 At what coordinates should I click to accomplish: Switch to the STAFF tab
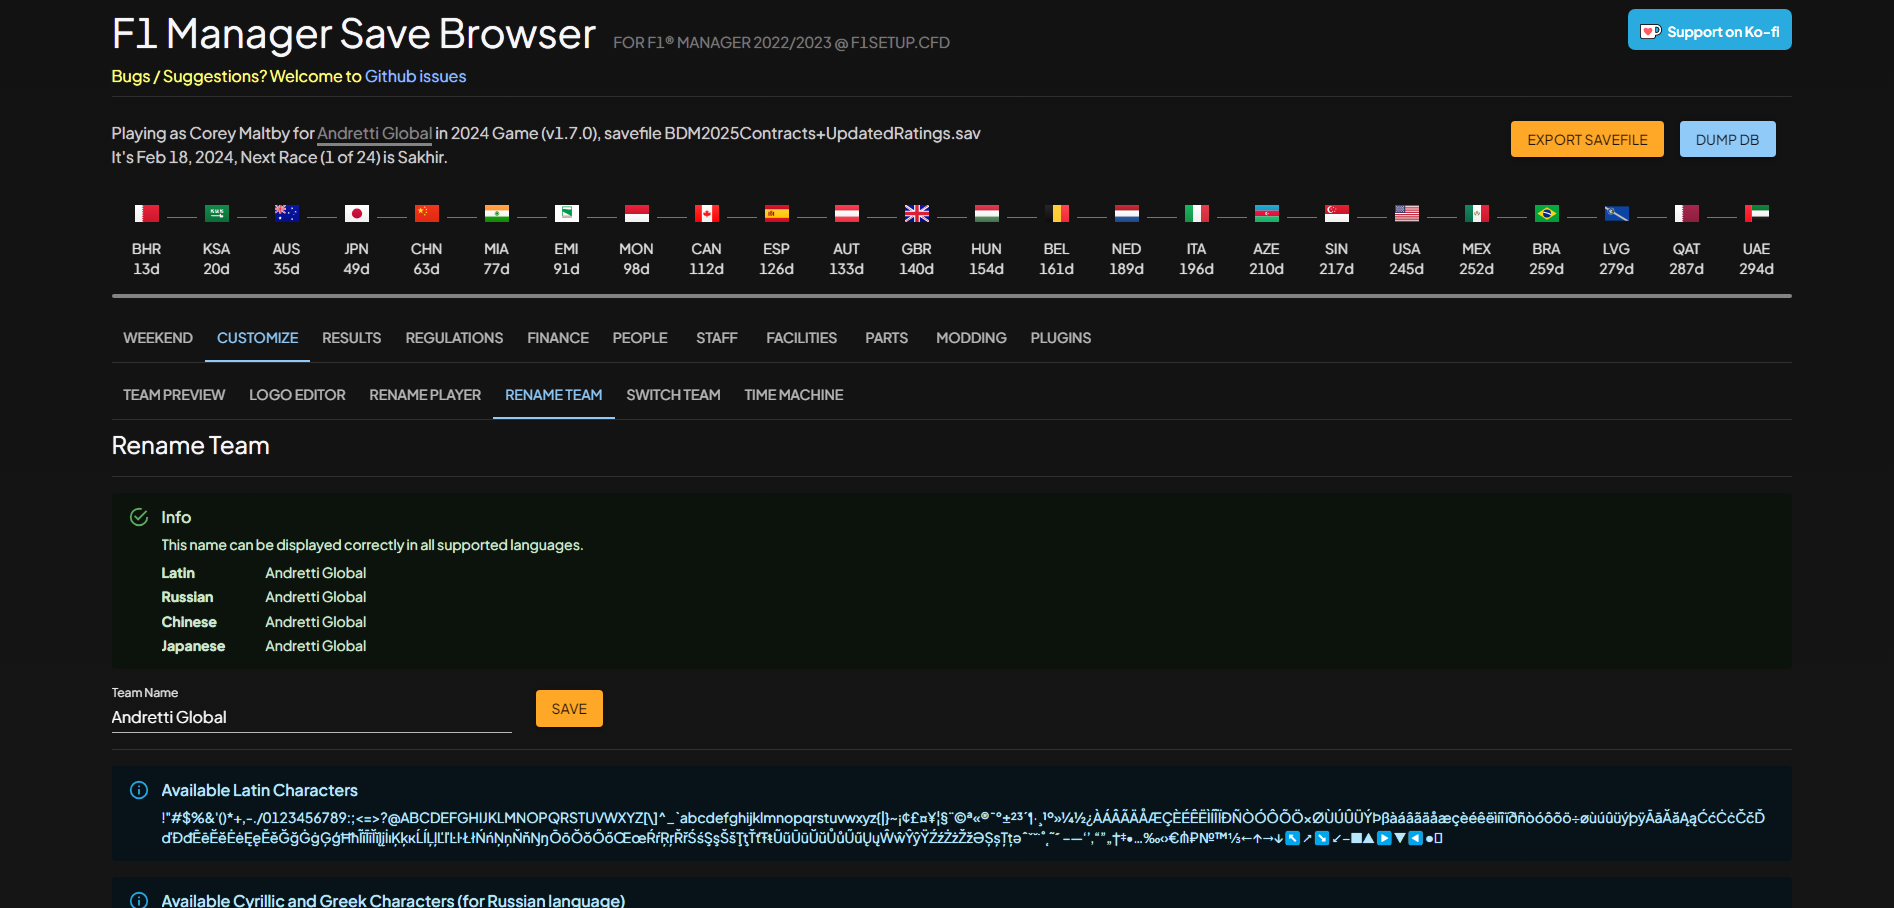717,338
